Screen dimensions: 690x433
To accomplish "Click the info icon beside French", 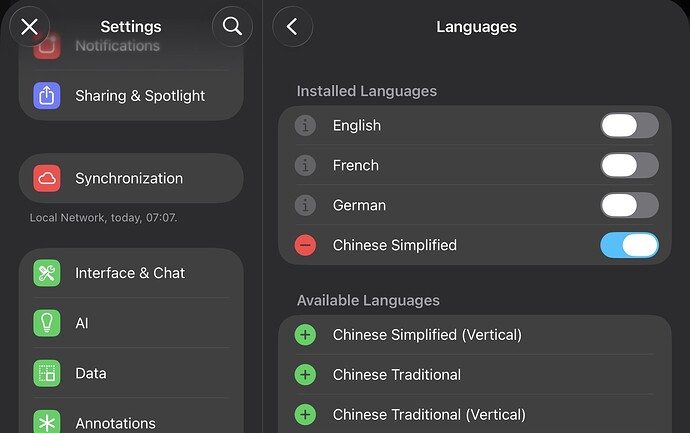I will point(306,166).
